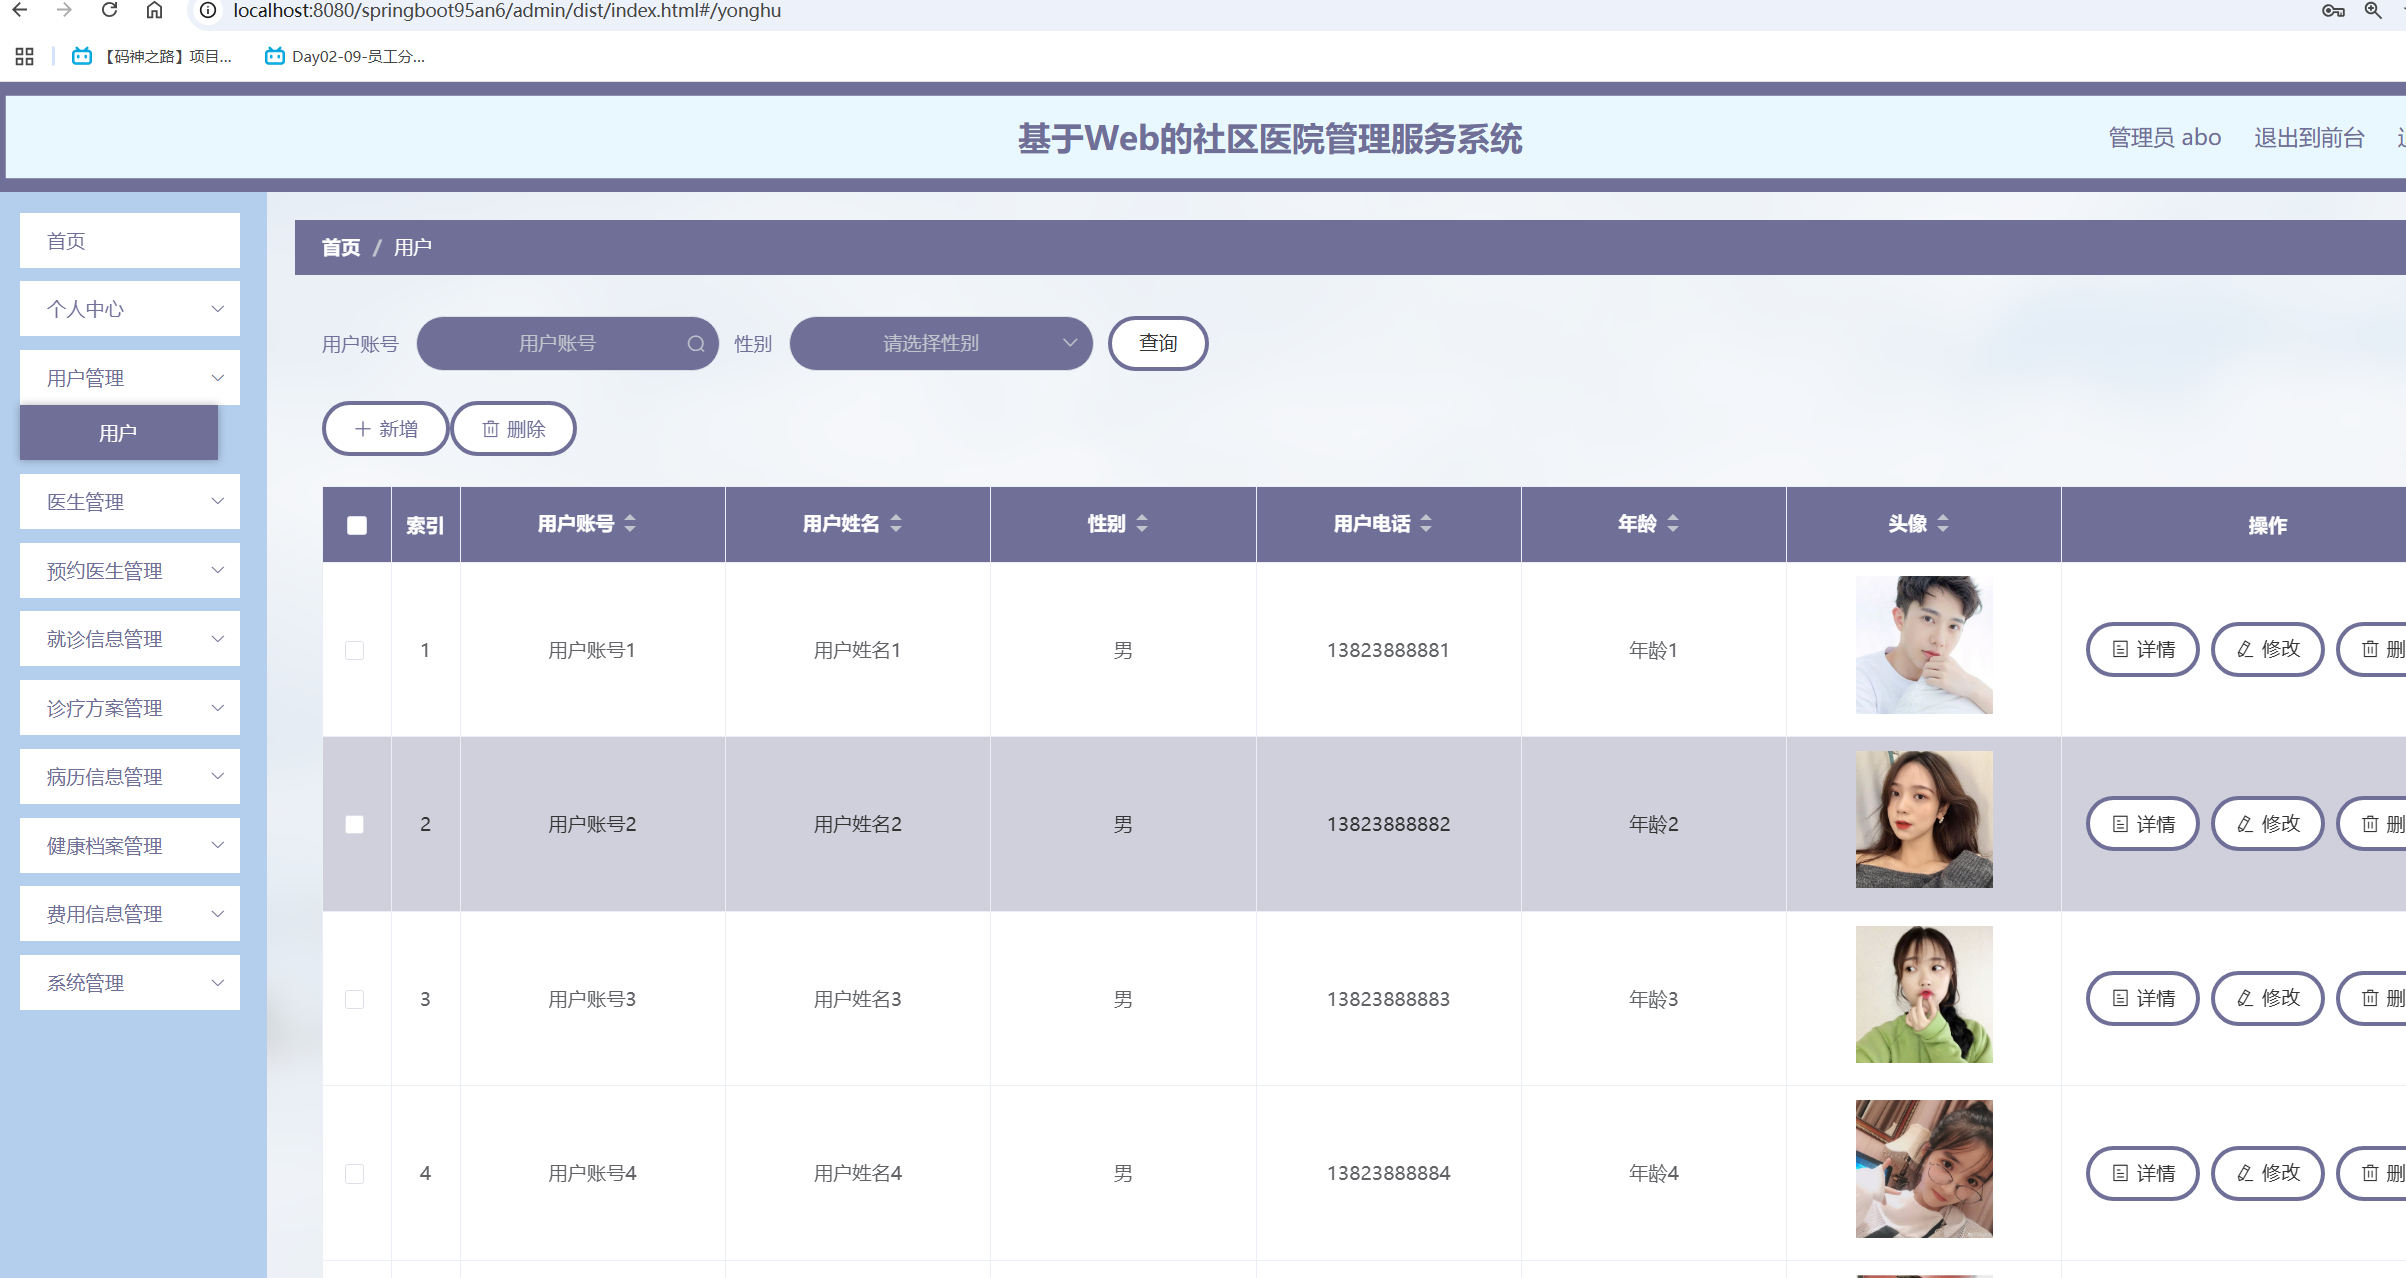Screen dimensions: 2406x1278
Task: Click the avatar photo of 用户姓名3
Action: (x=1924, y=994)
